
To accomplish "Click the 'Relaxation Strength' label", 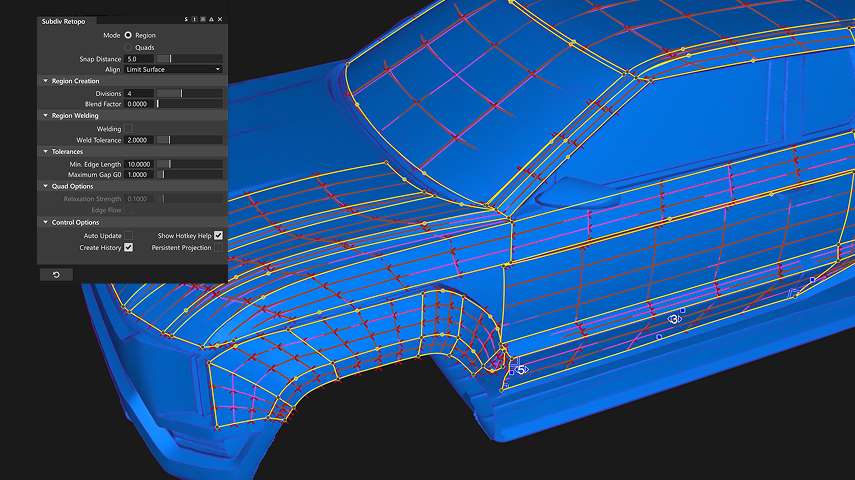I will click(x=92, y=199).
